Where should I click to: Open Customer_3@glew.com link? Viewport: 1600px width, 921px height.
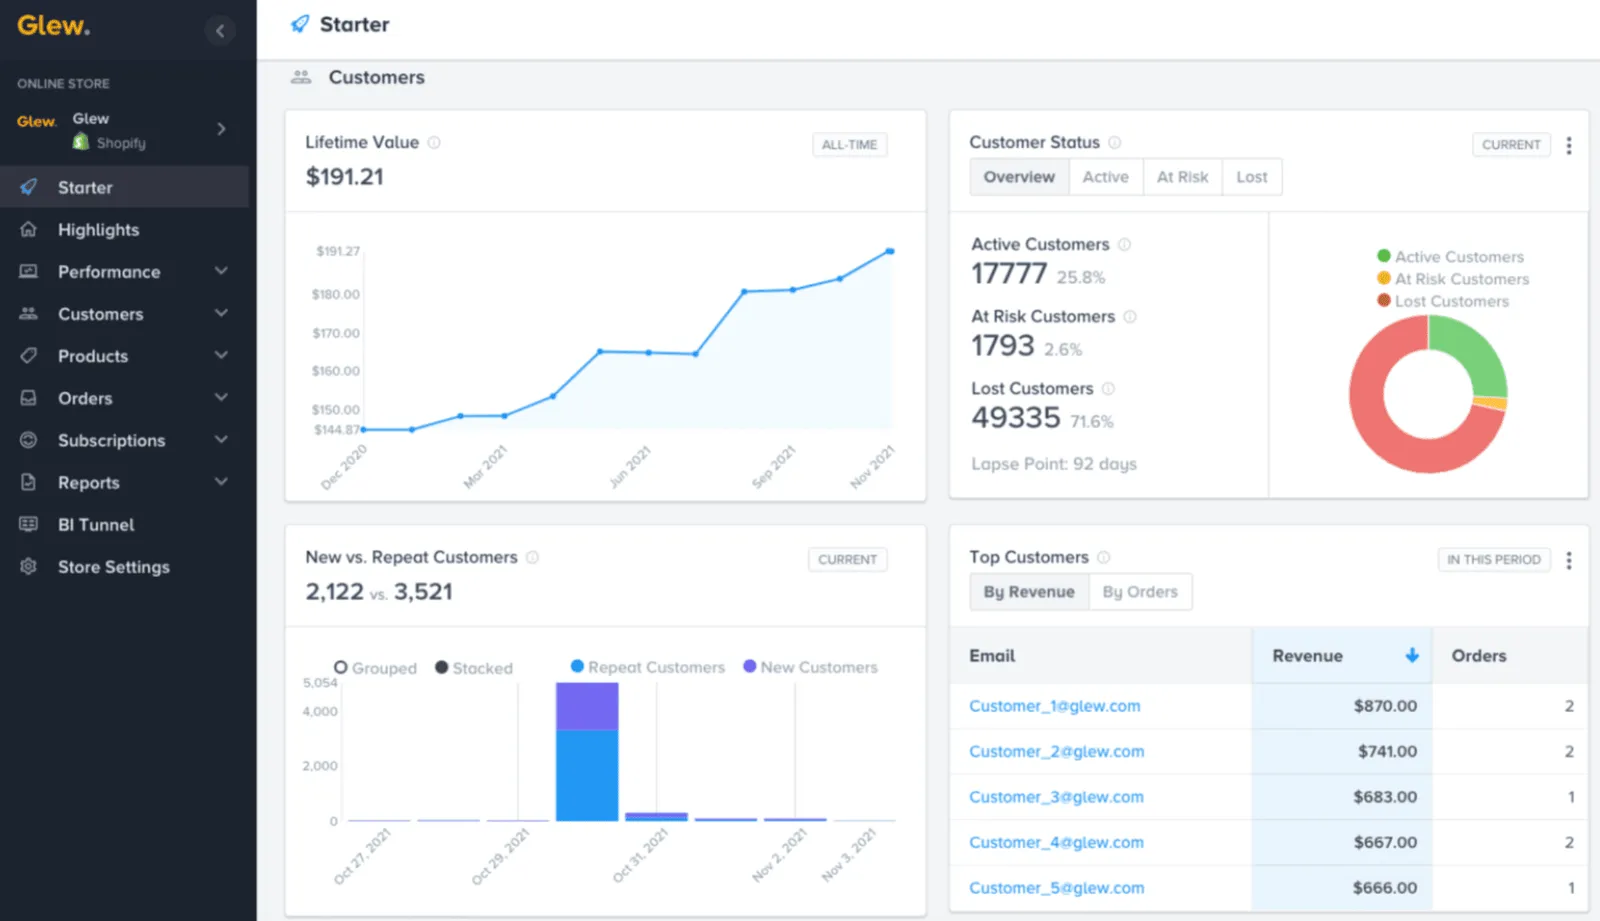(x=1056, y=797)
